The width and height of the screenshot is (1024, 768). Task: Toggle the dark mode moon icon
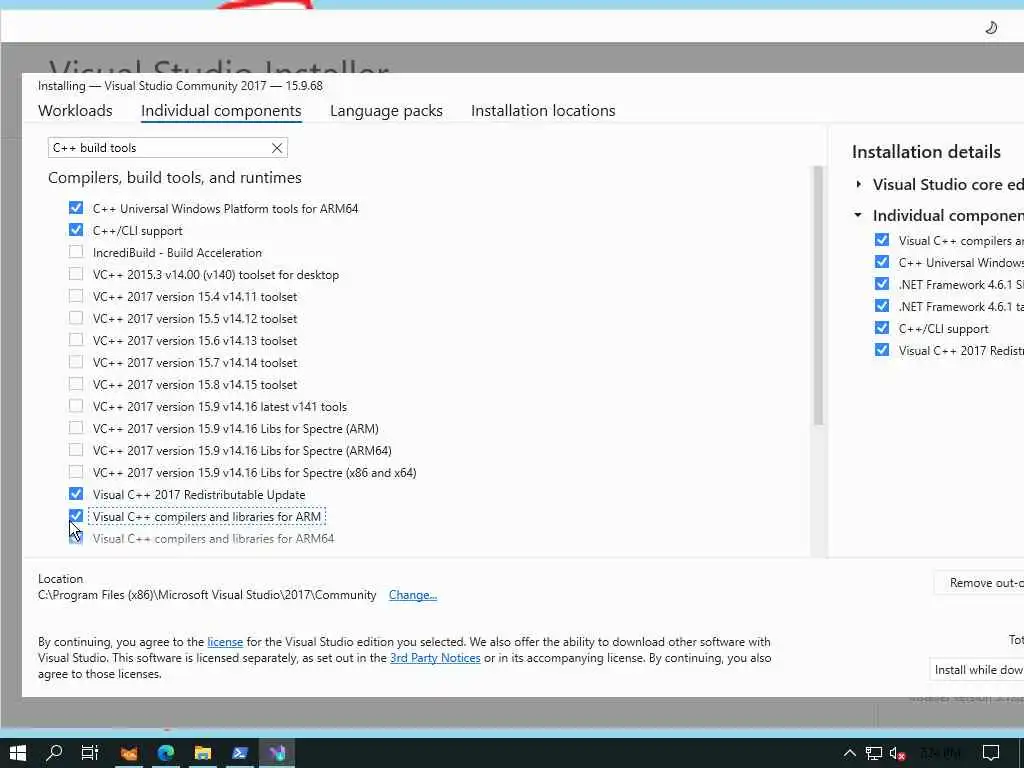(991, 27)
